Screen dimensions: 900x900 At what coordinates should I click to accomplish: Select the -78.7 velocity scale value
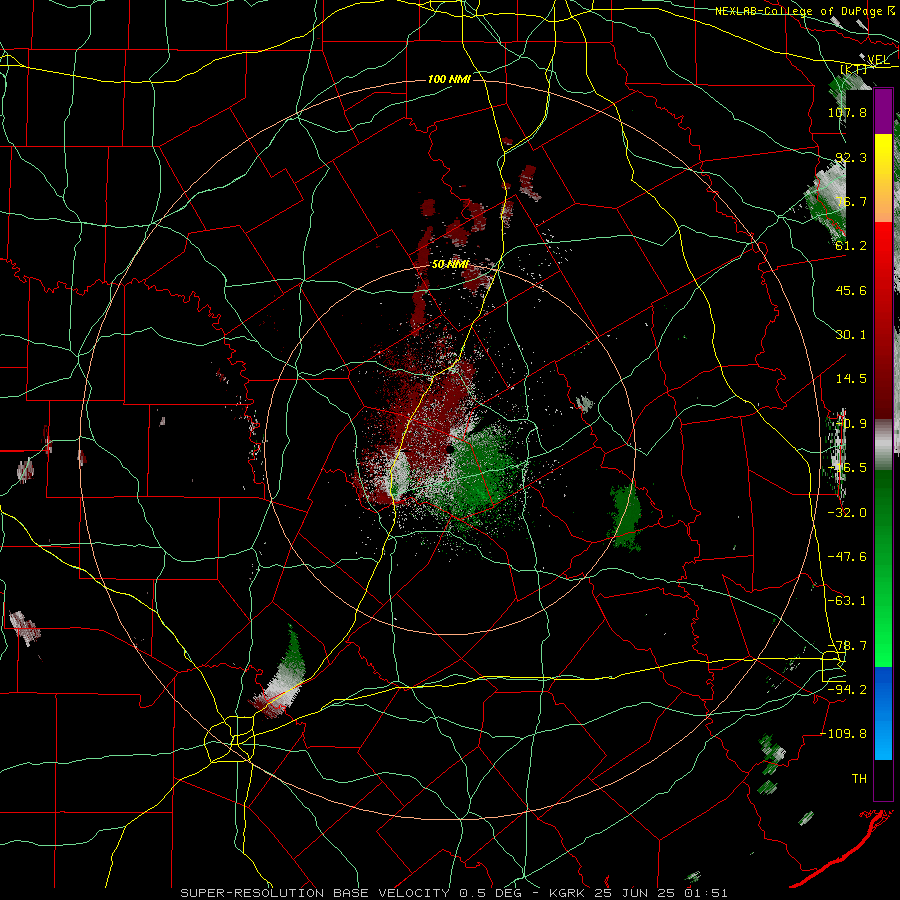847,646
